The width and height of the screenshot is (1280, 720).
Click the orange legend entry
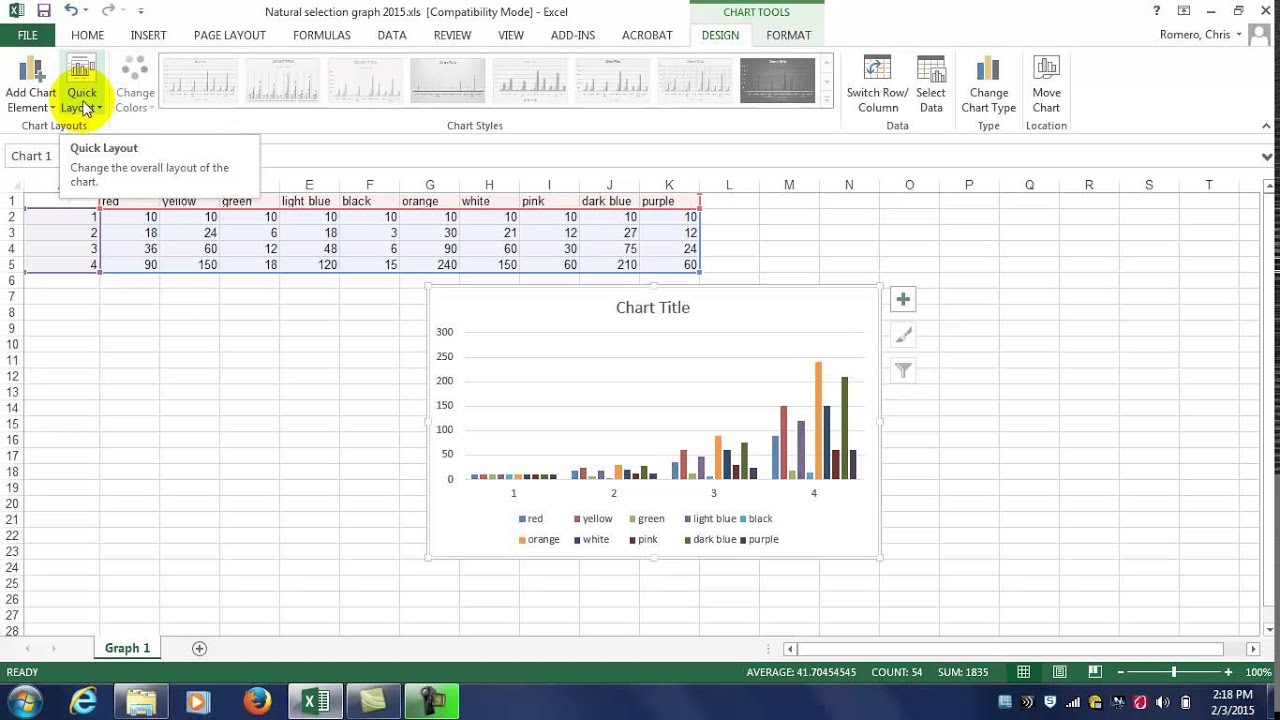coord(539,539)
